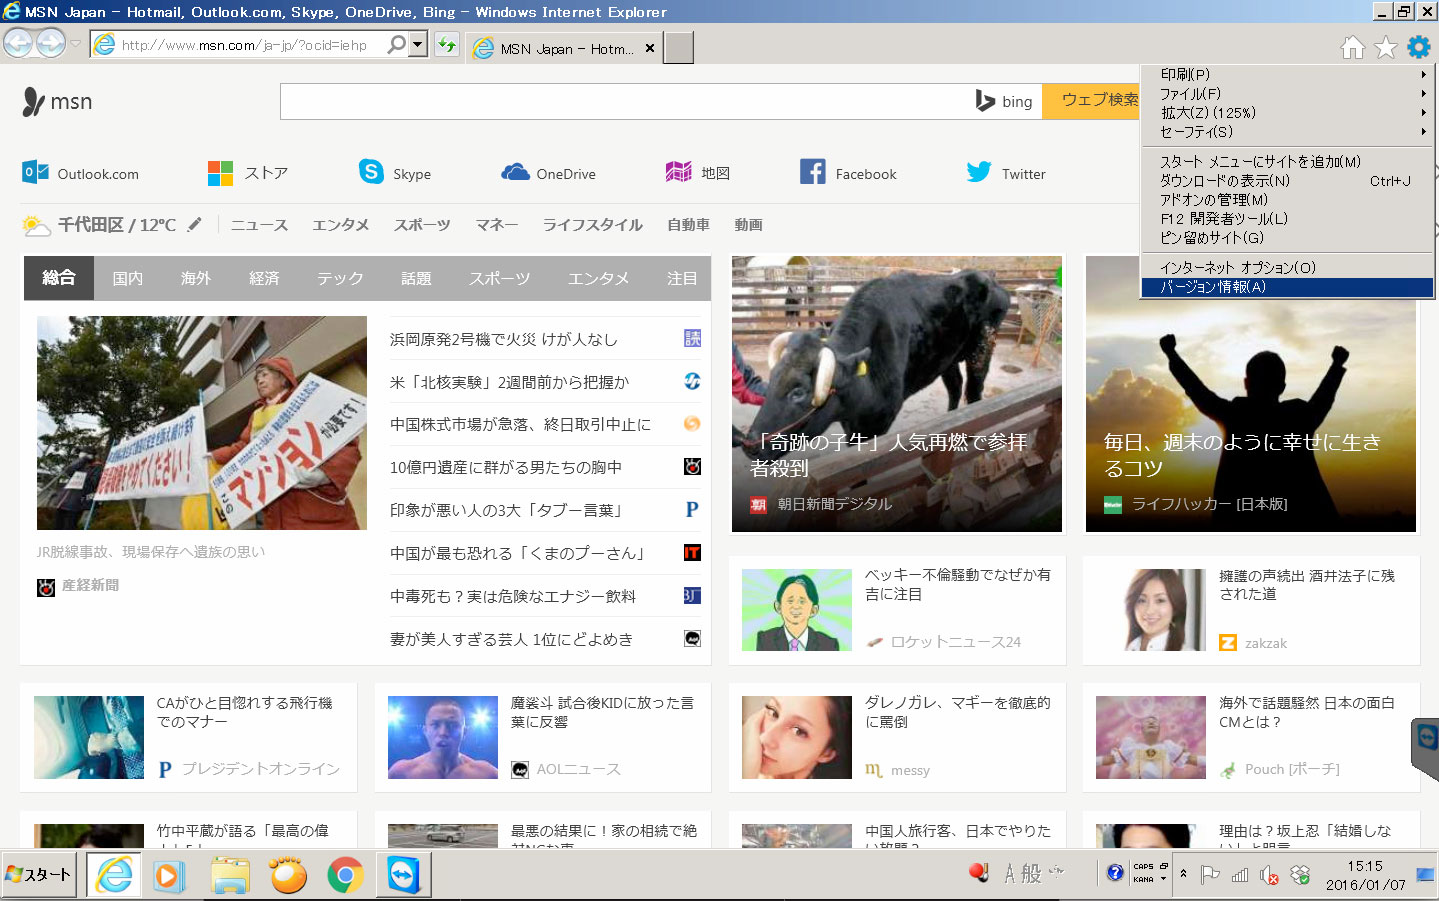Click the Facebook shortcut icon
Viewport: 1439px width, 901px height.
[812, 172]
